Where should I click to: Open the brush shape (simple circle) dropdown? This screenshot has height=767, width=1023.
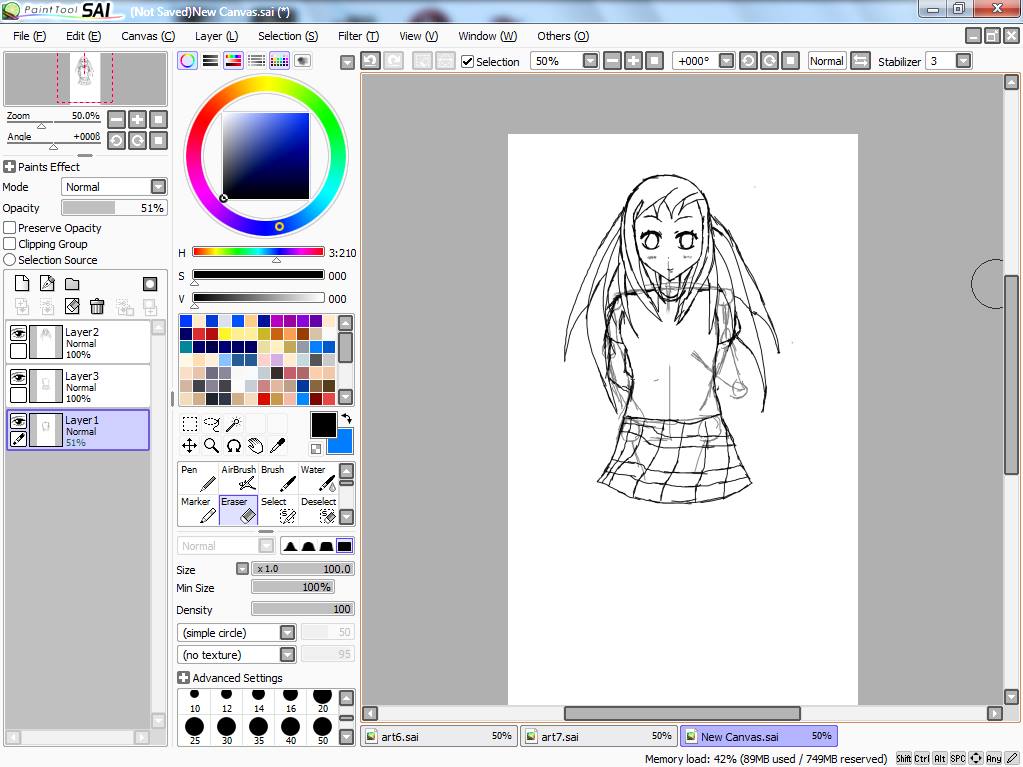tap(287, 633)
